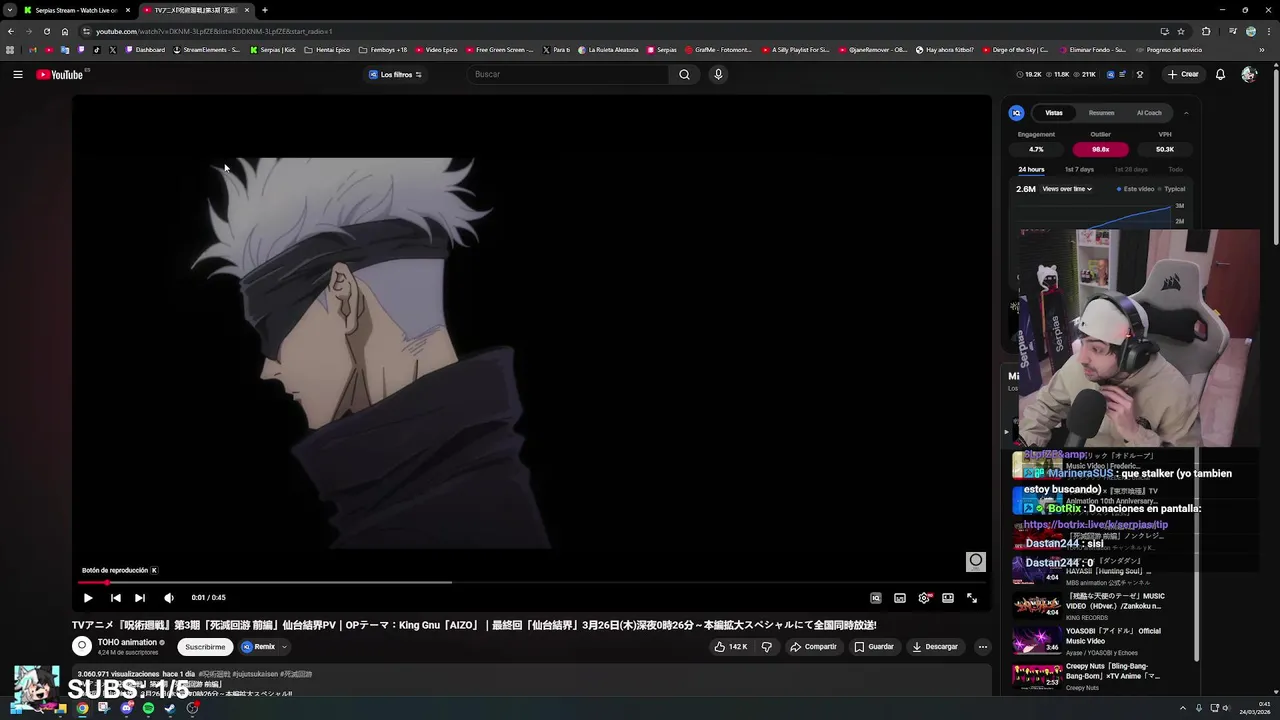
Task: Open the TOHO animation channel name link
Action: [x=127, y=643]
